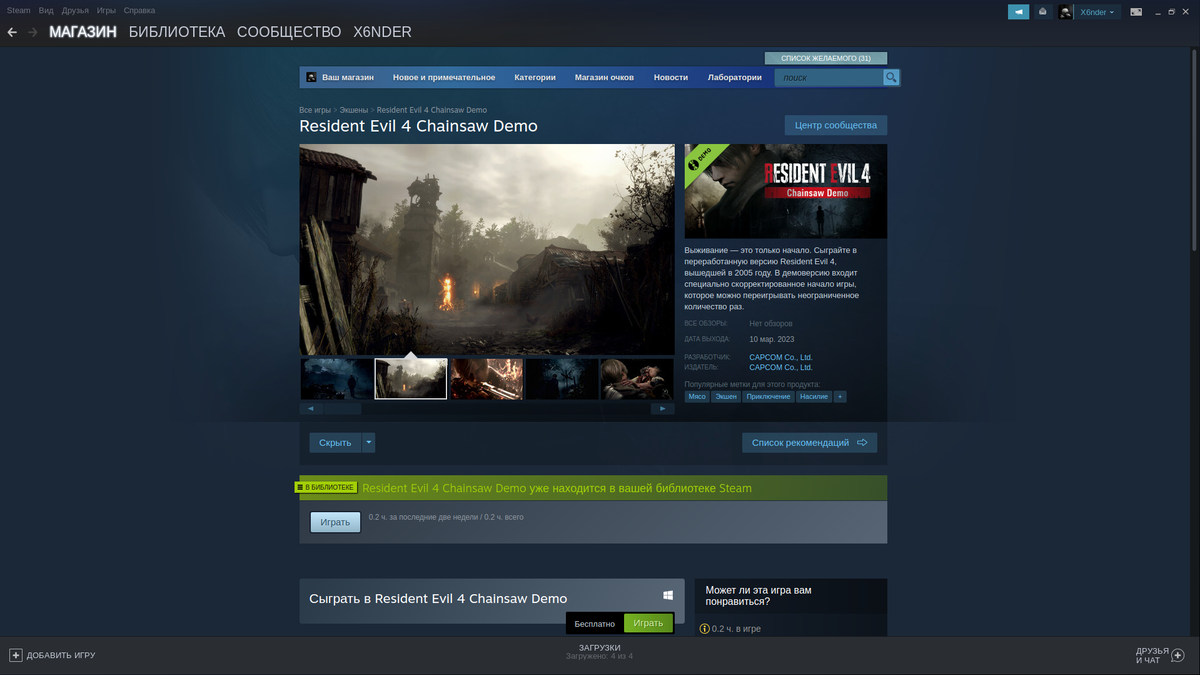
Task: Open the Новости store link
Action: pyautogui.click(x=671, y=77)
